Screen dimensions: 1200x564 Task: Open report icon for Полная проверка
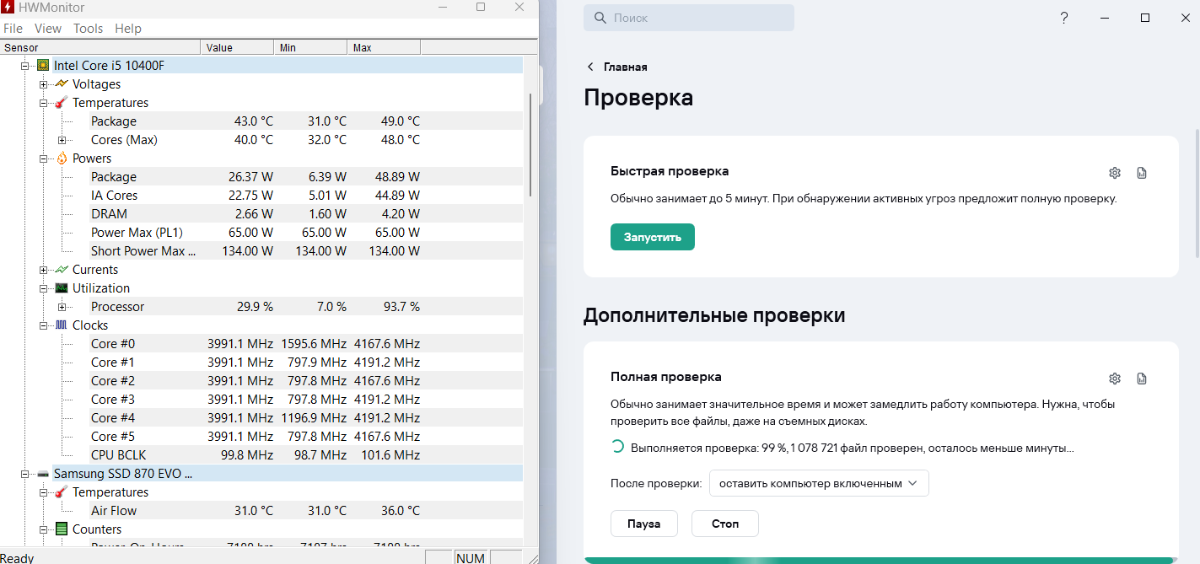click(1142, 378)
